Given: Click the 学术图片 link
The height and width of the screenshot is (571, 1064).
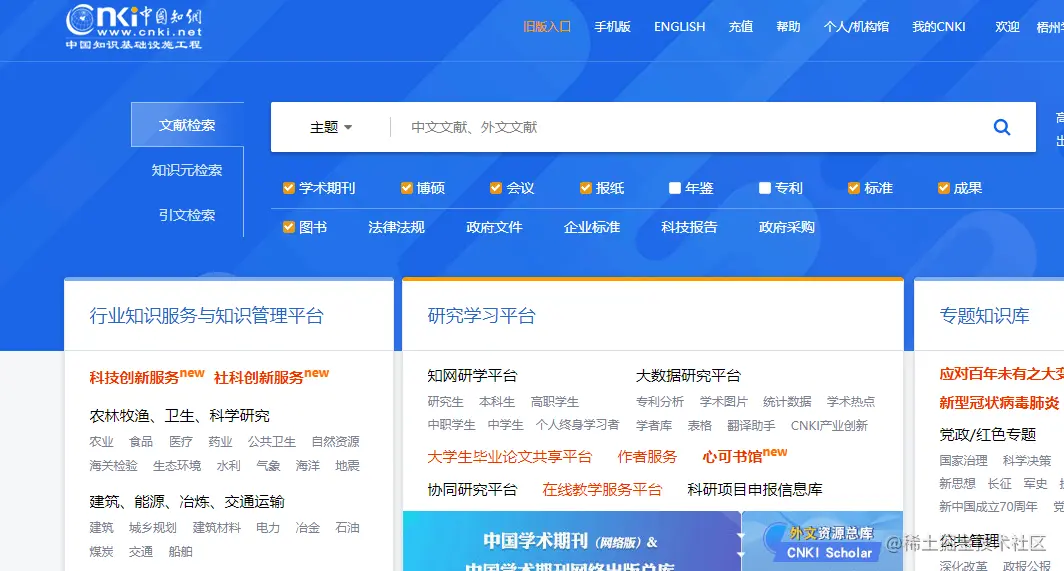Looking at the screenshot, I should coord(723,401).
